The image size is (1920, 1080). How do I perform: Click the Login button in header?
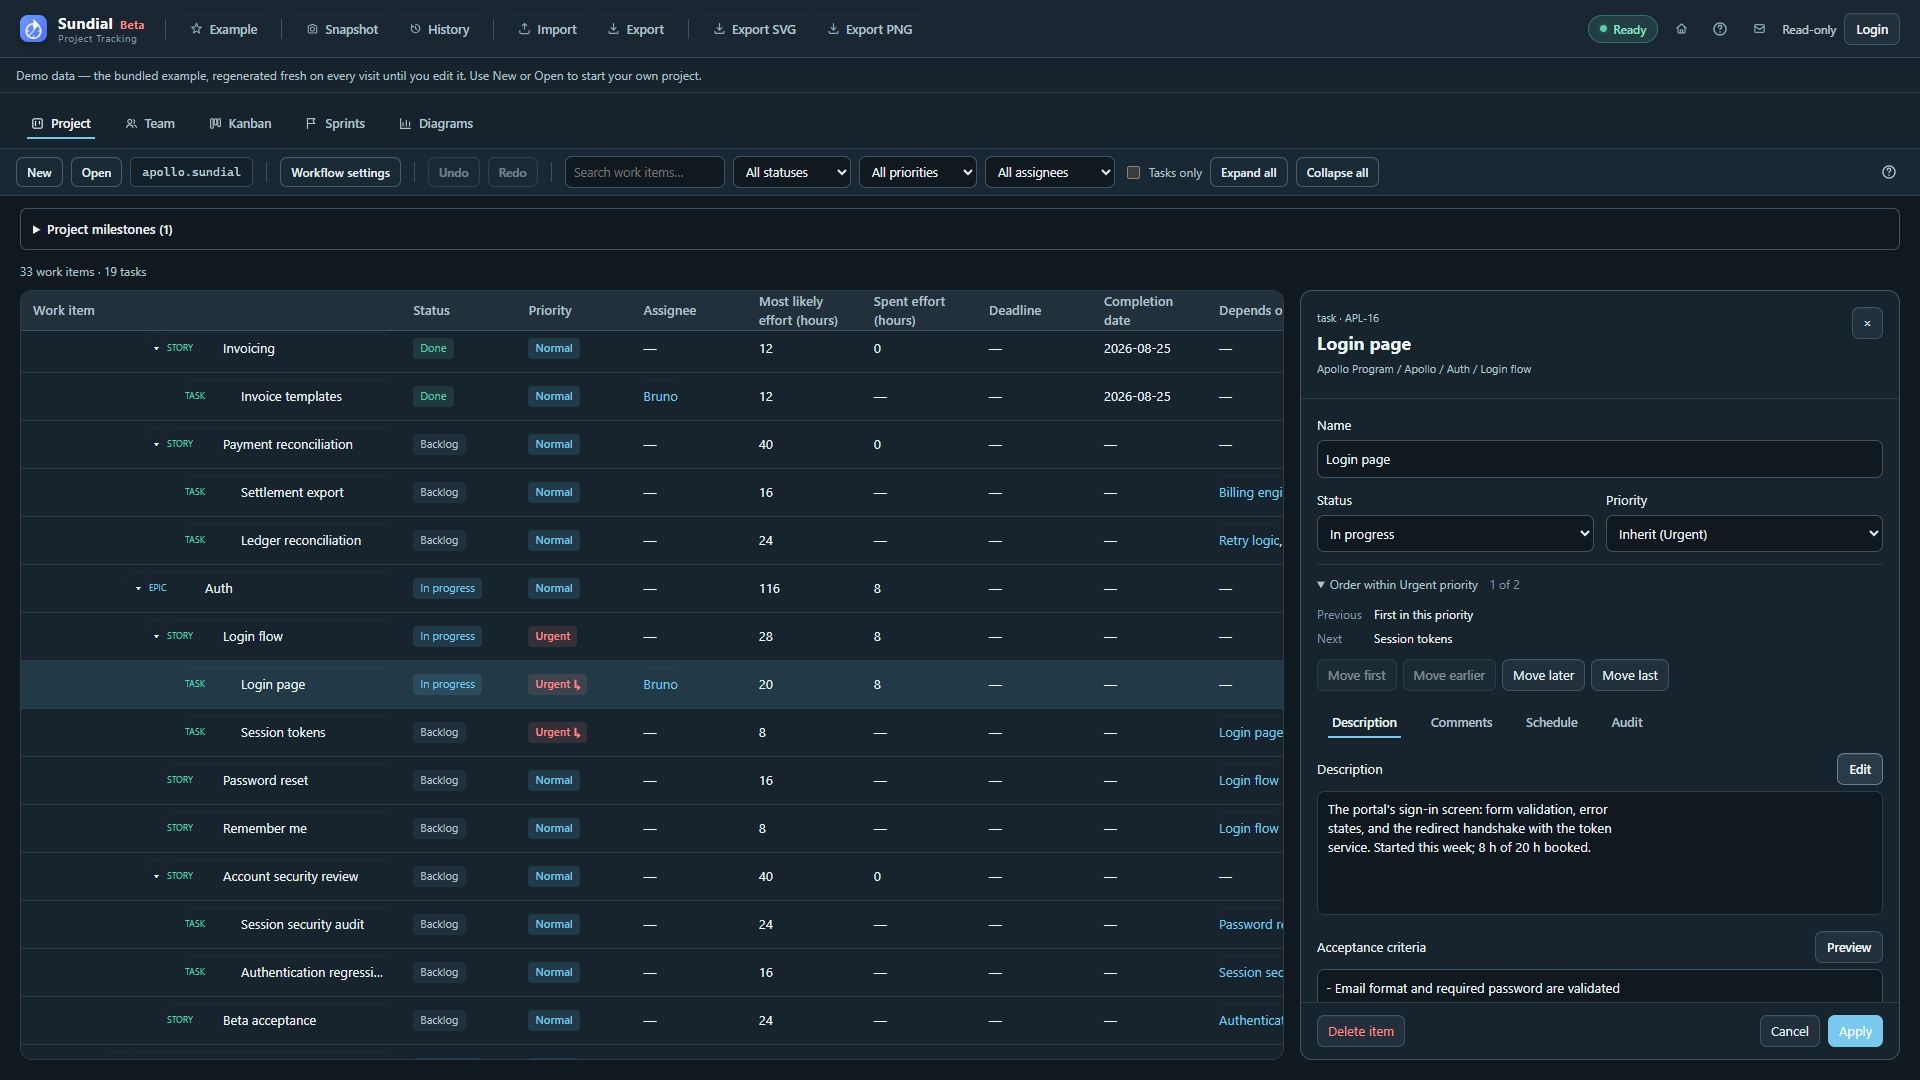pyautogui.click(x=1871, y=29)
